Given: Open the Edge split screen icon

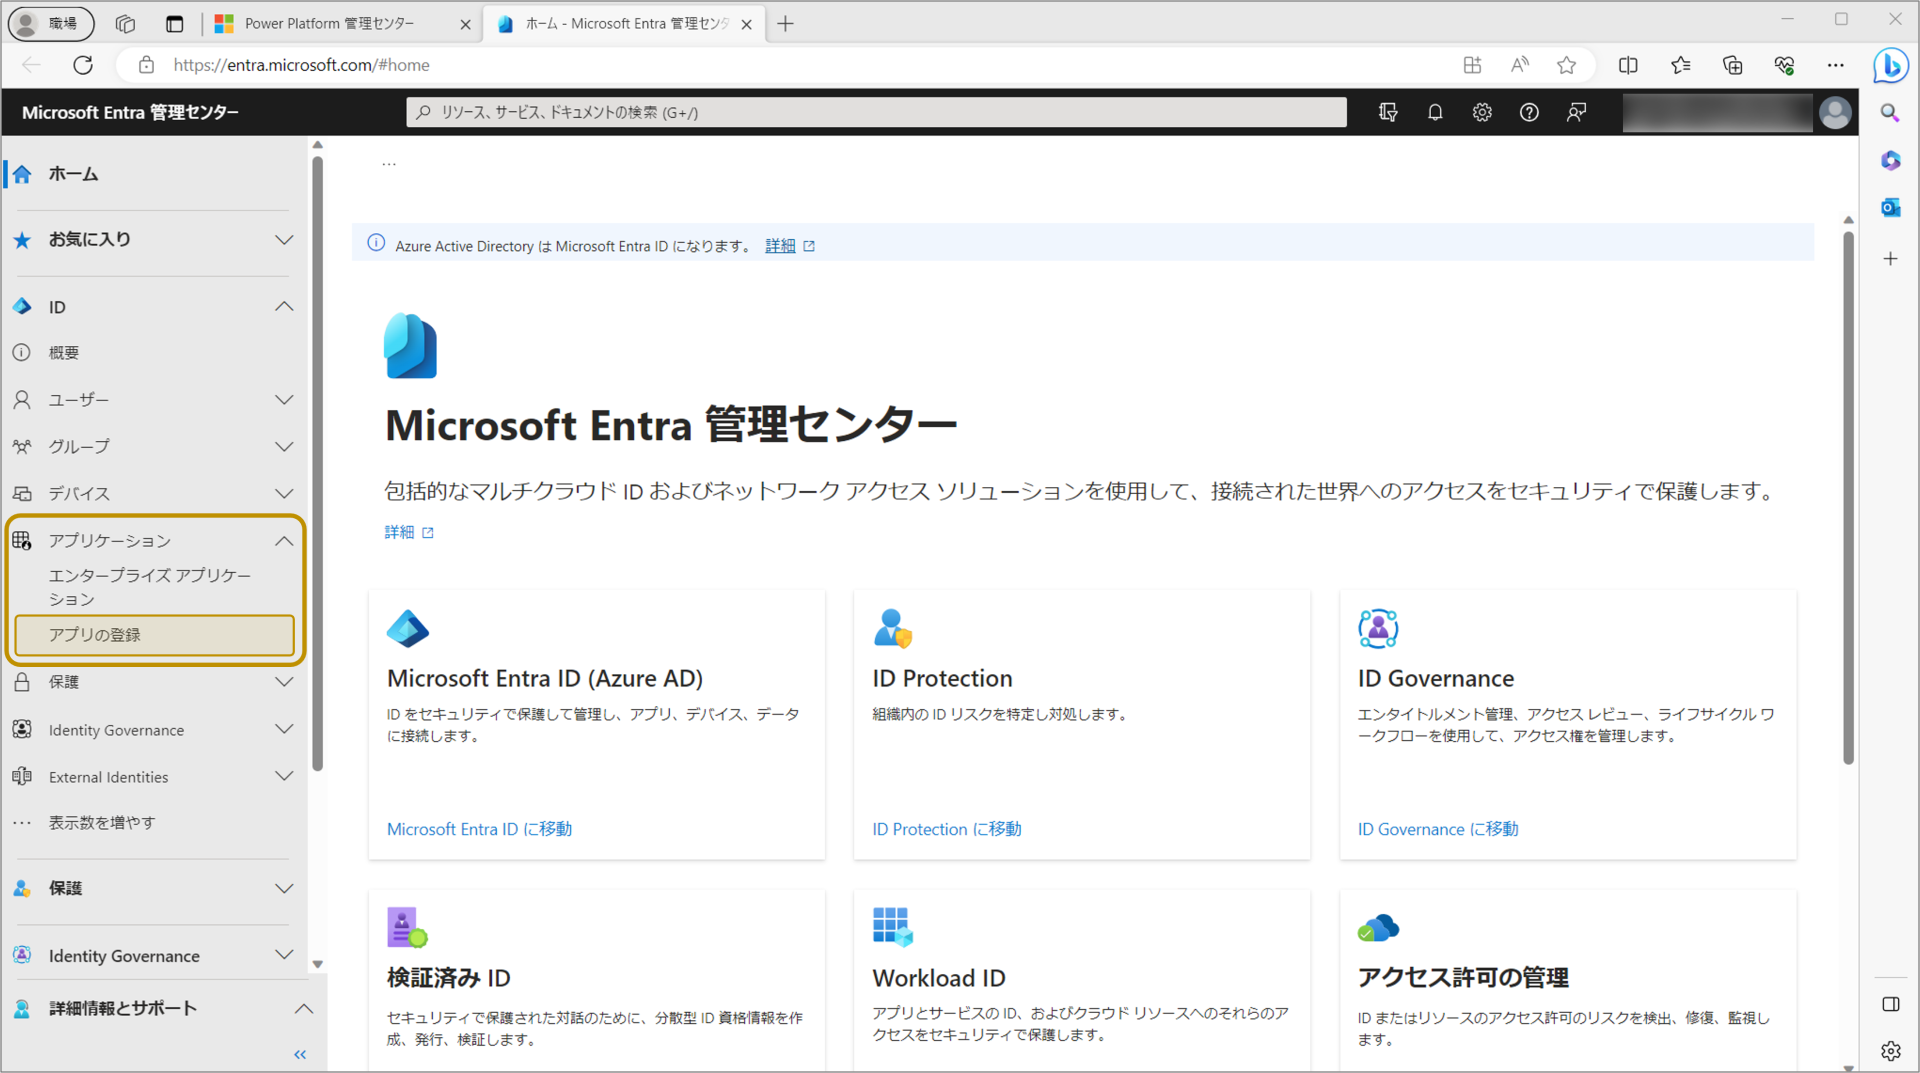Looking at the screenshot, I should [x=1628, y=65].
